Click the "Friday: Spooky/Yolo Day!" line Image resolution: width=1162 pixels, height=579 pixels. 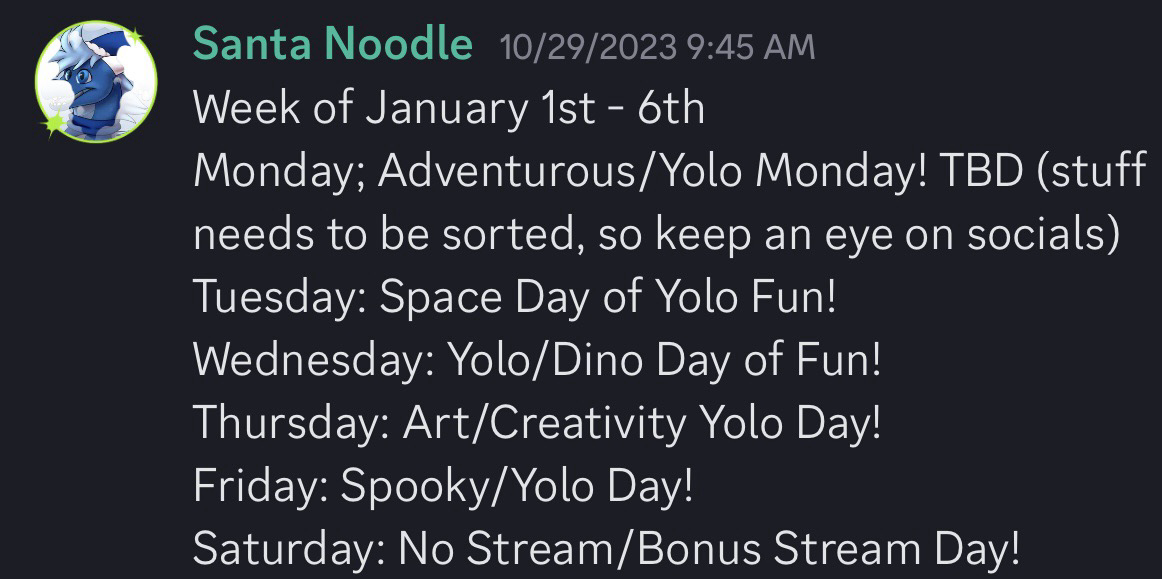443,487
